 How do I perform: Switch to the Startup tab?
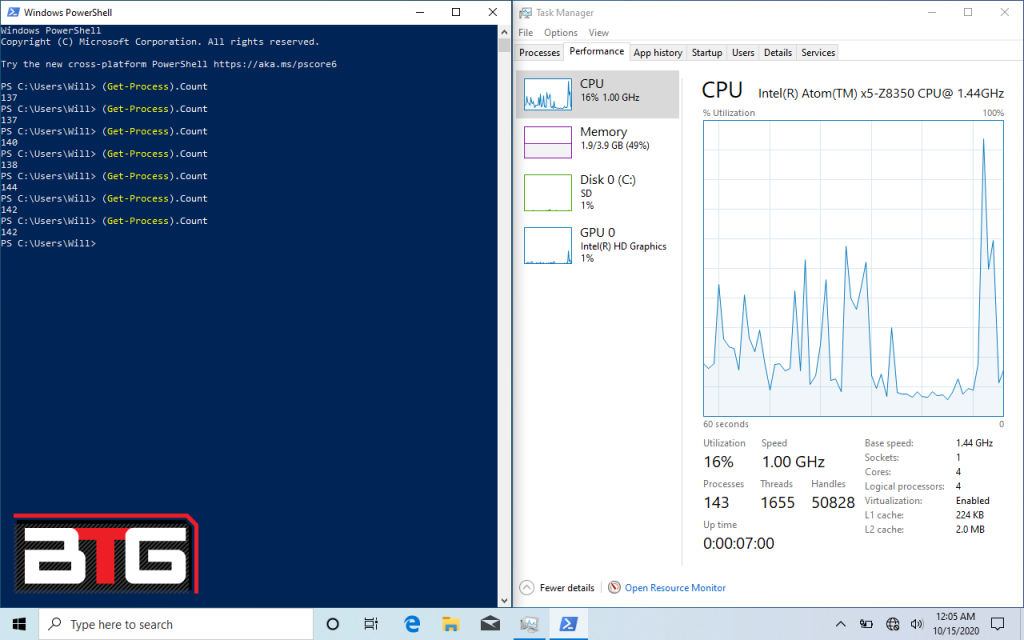pos(707,52)
